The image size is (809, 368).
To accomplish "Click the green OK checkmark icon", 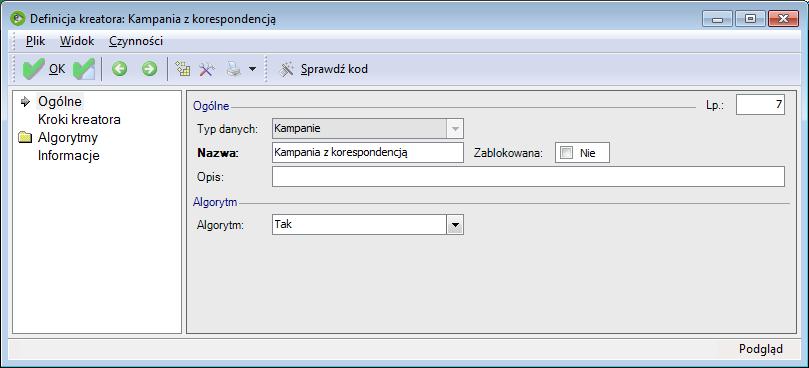I will [34, 69].
